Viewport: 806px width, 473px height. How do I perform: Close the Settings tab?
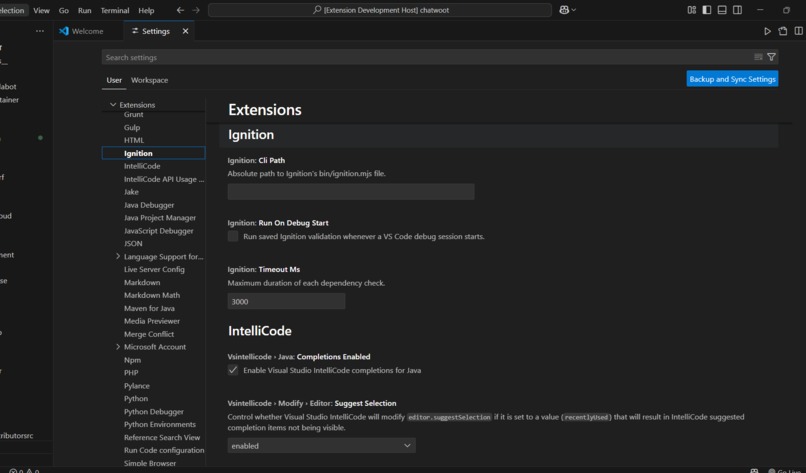pyautogui.click(x=186, y=31)
